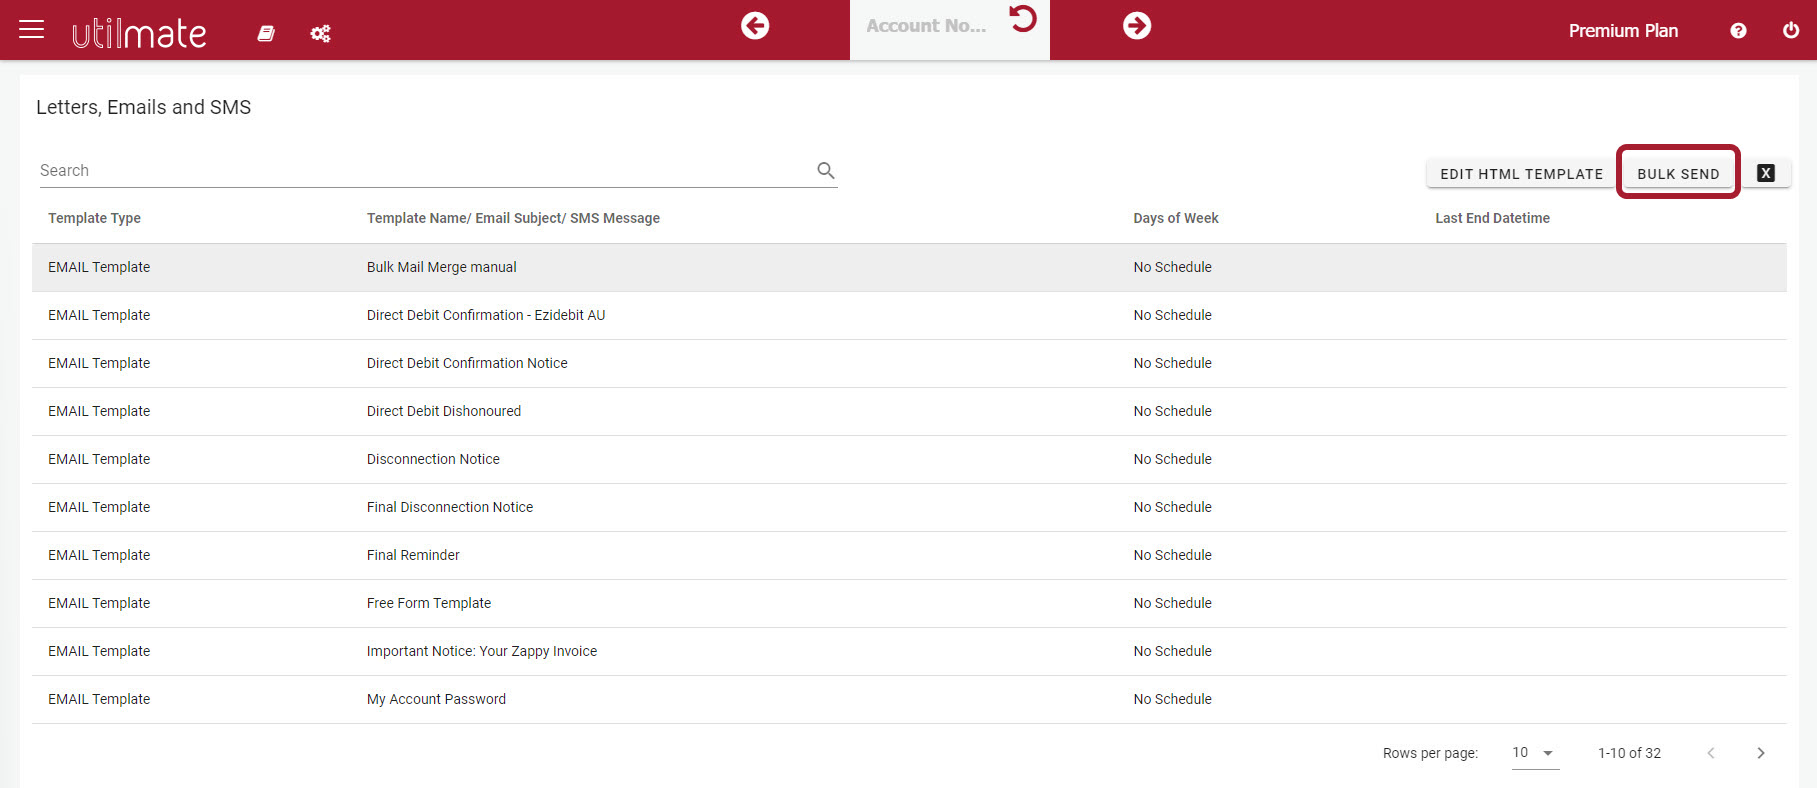Export table using Excel icon
This screenshot has height=788, width=1817.
[x=1766, y=173]
